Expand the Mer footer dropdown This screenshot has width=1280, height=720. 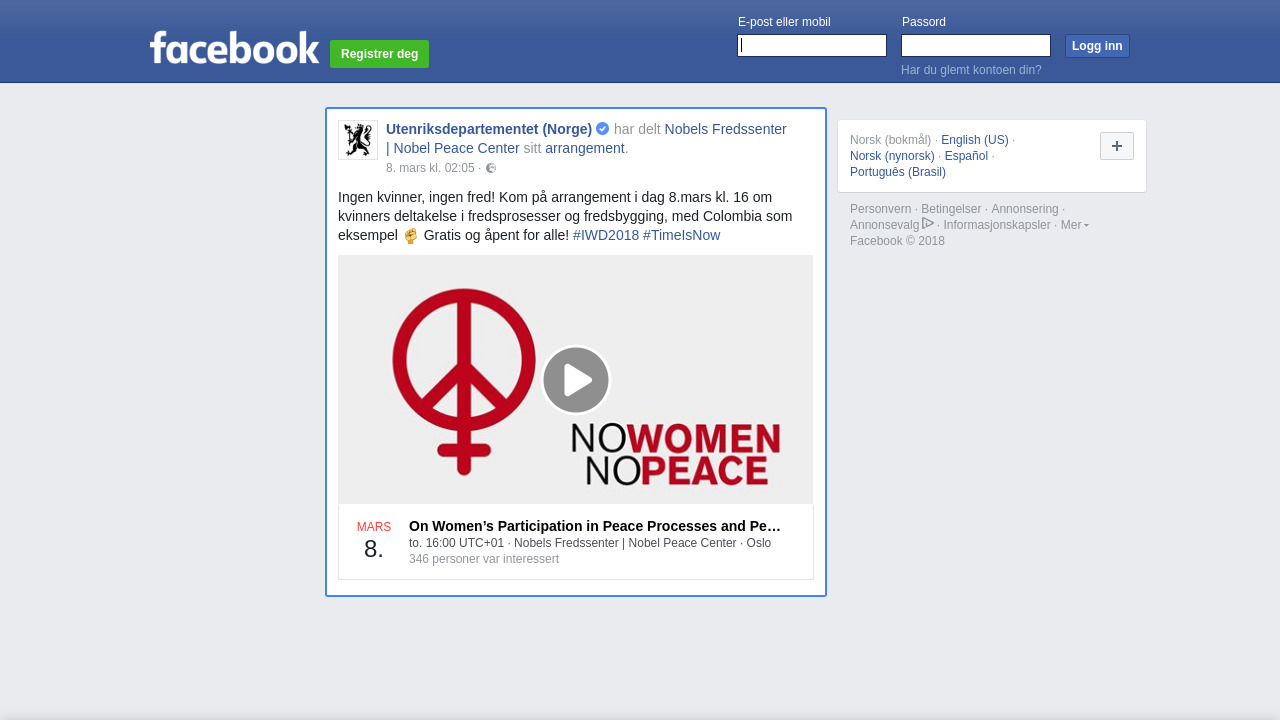(x=1074, y=225)
